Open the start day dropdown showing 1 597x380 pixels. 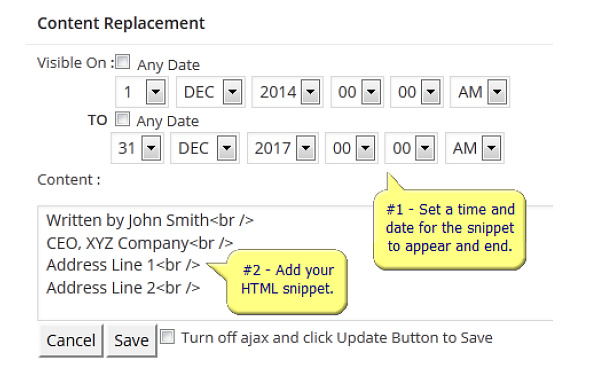pyautogui.click(x=142, y=92)
